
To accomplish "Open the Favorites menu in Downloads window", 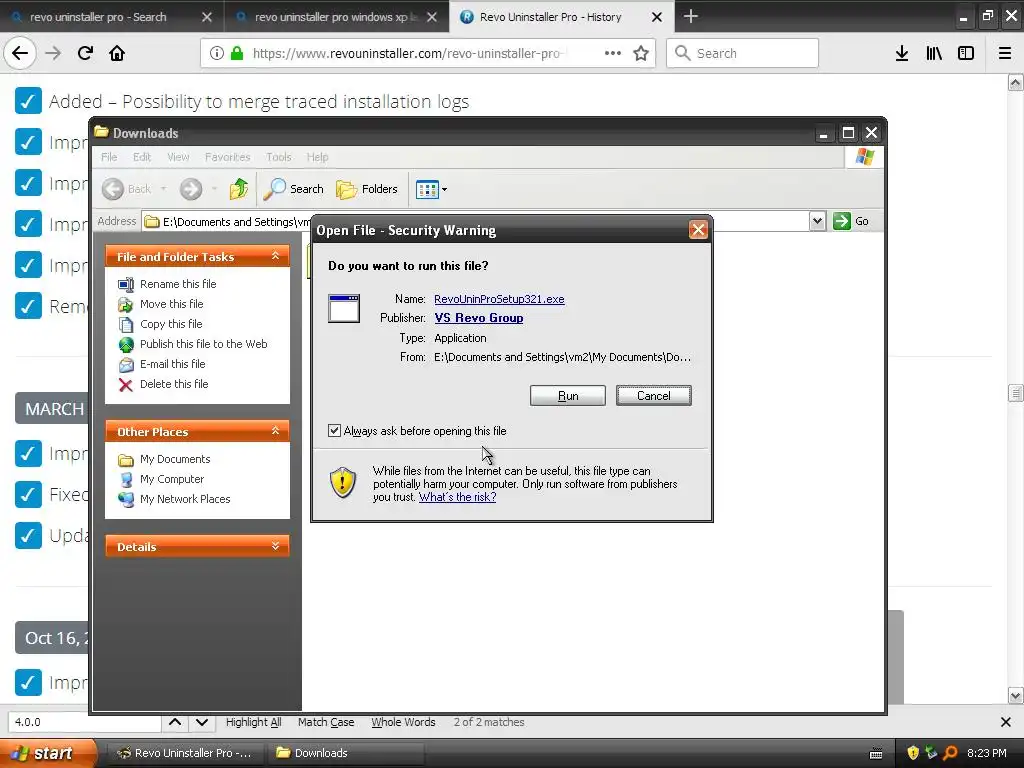I will tap(227, 157).
